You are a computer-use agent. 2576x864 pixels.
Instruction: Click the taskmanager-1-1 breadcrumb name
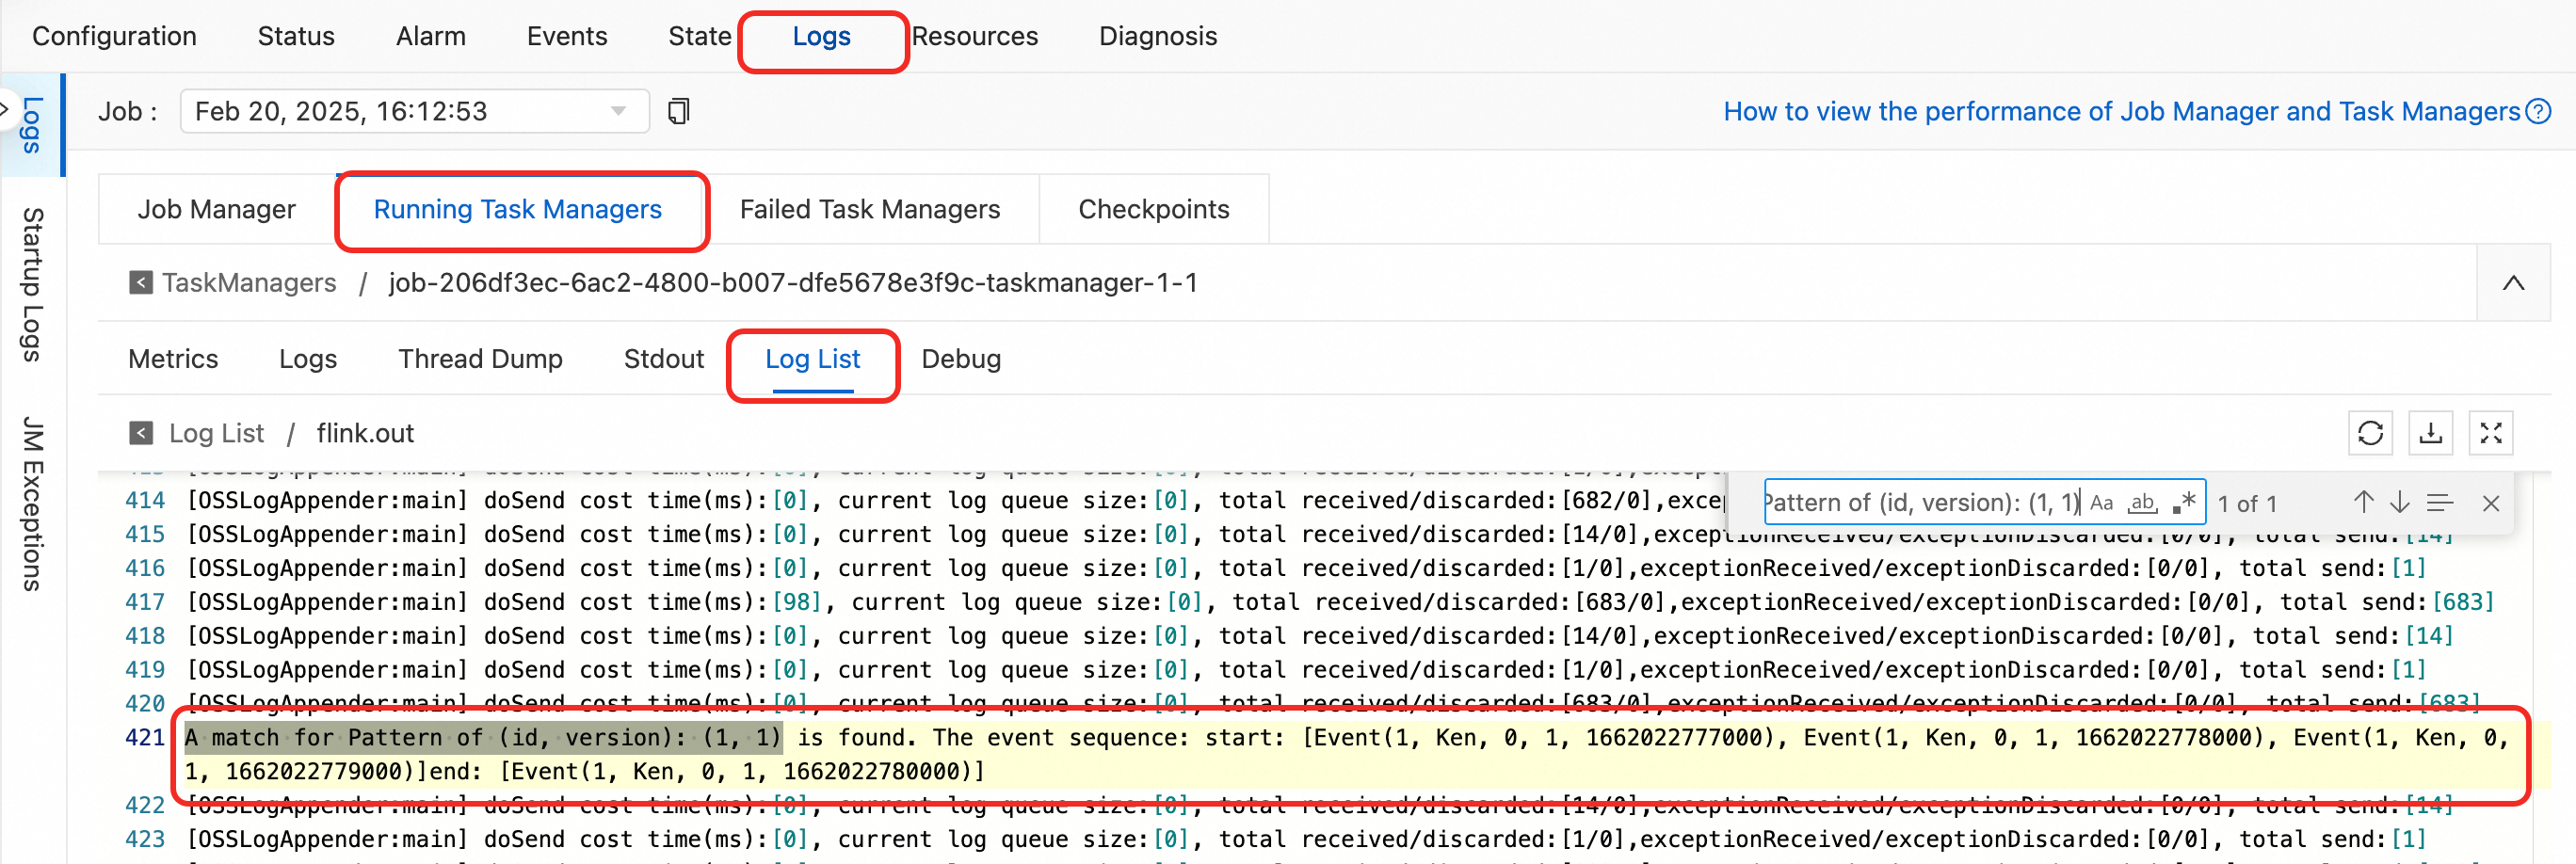pyautogui.click(x=793, y=283)
